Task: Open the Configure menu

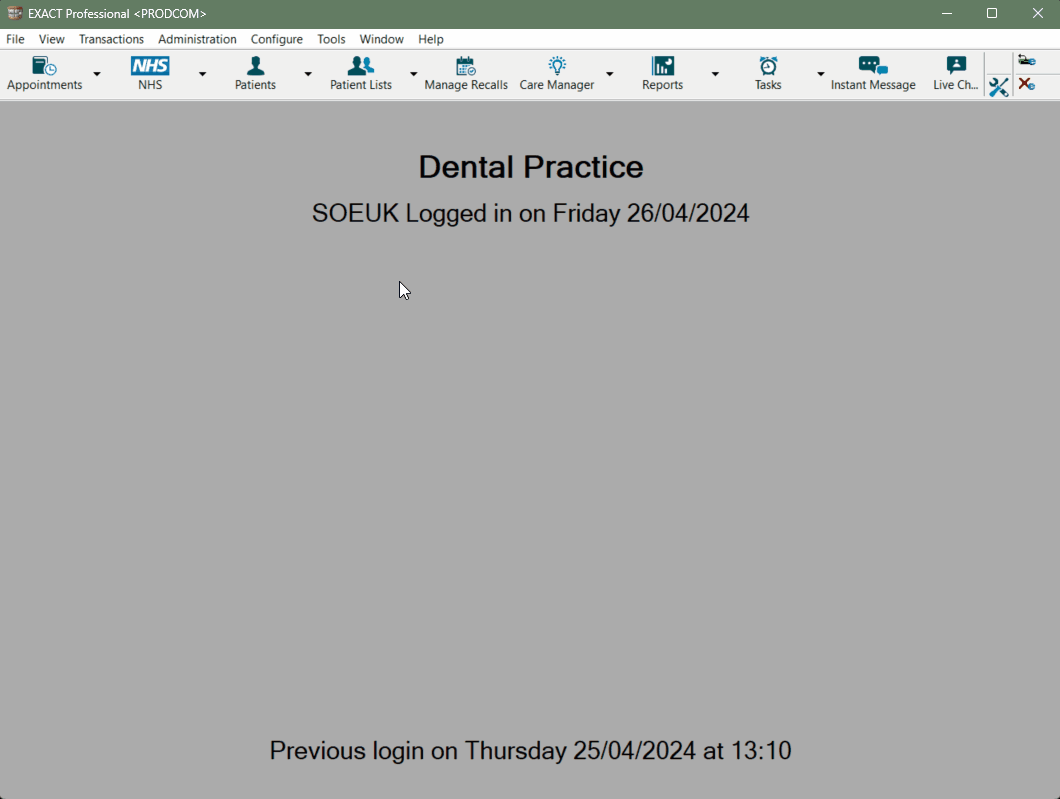Action: click(x=276, y=39)
